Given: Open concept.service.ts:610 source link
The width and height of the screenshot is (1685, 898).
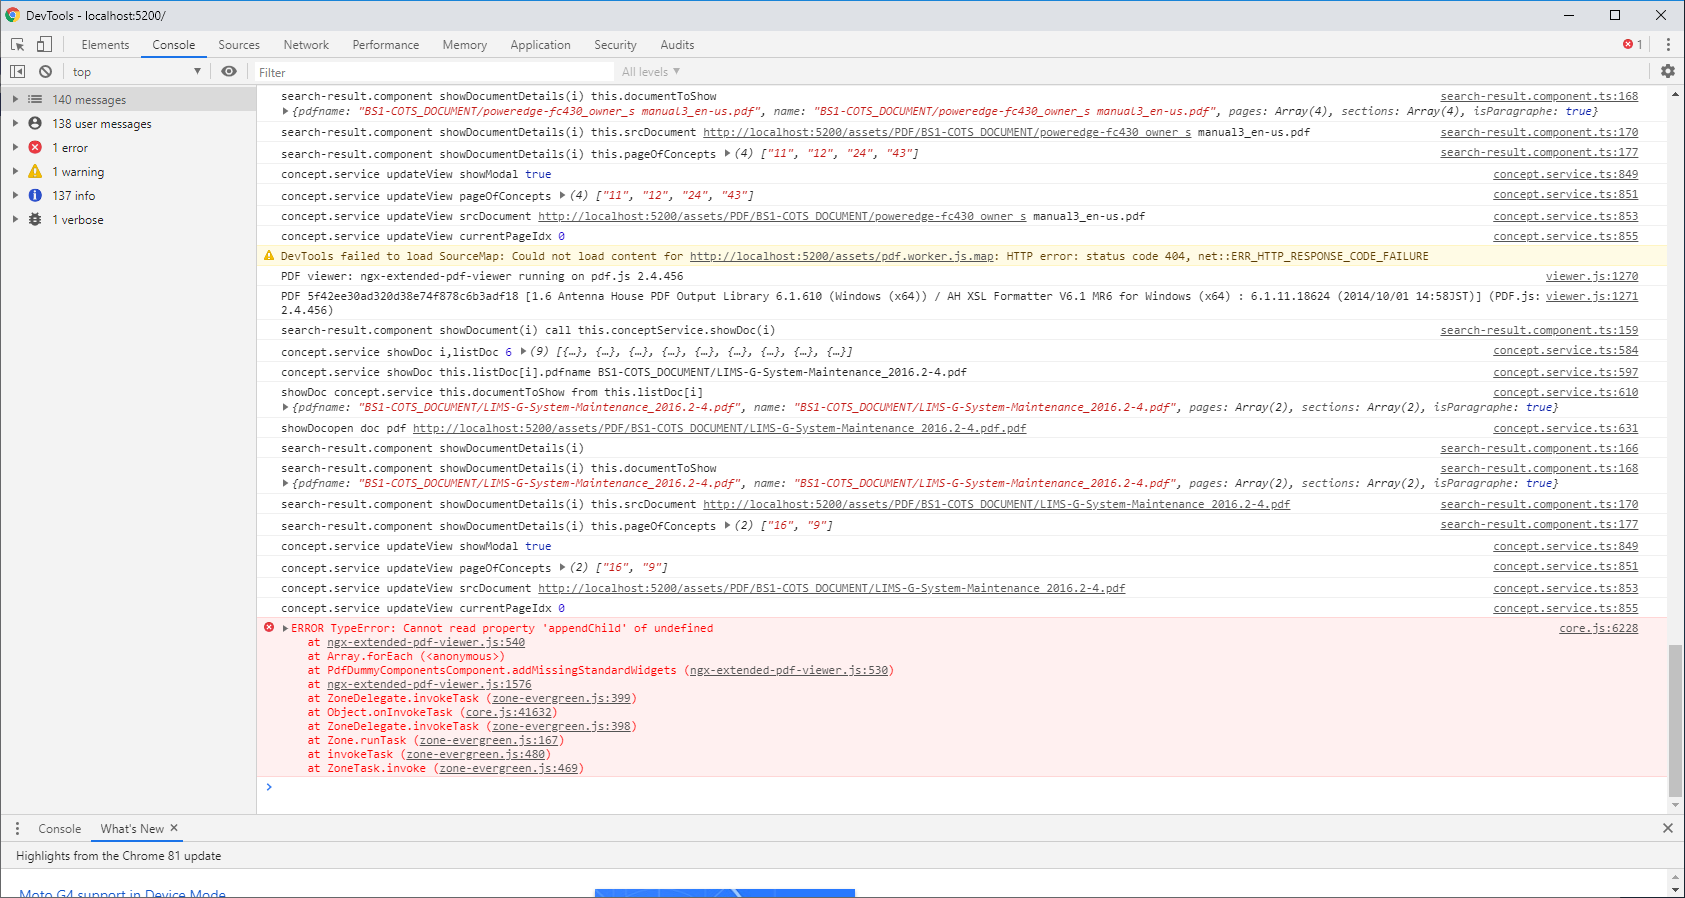Looking at the screenshot, I should 1566,393.
